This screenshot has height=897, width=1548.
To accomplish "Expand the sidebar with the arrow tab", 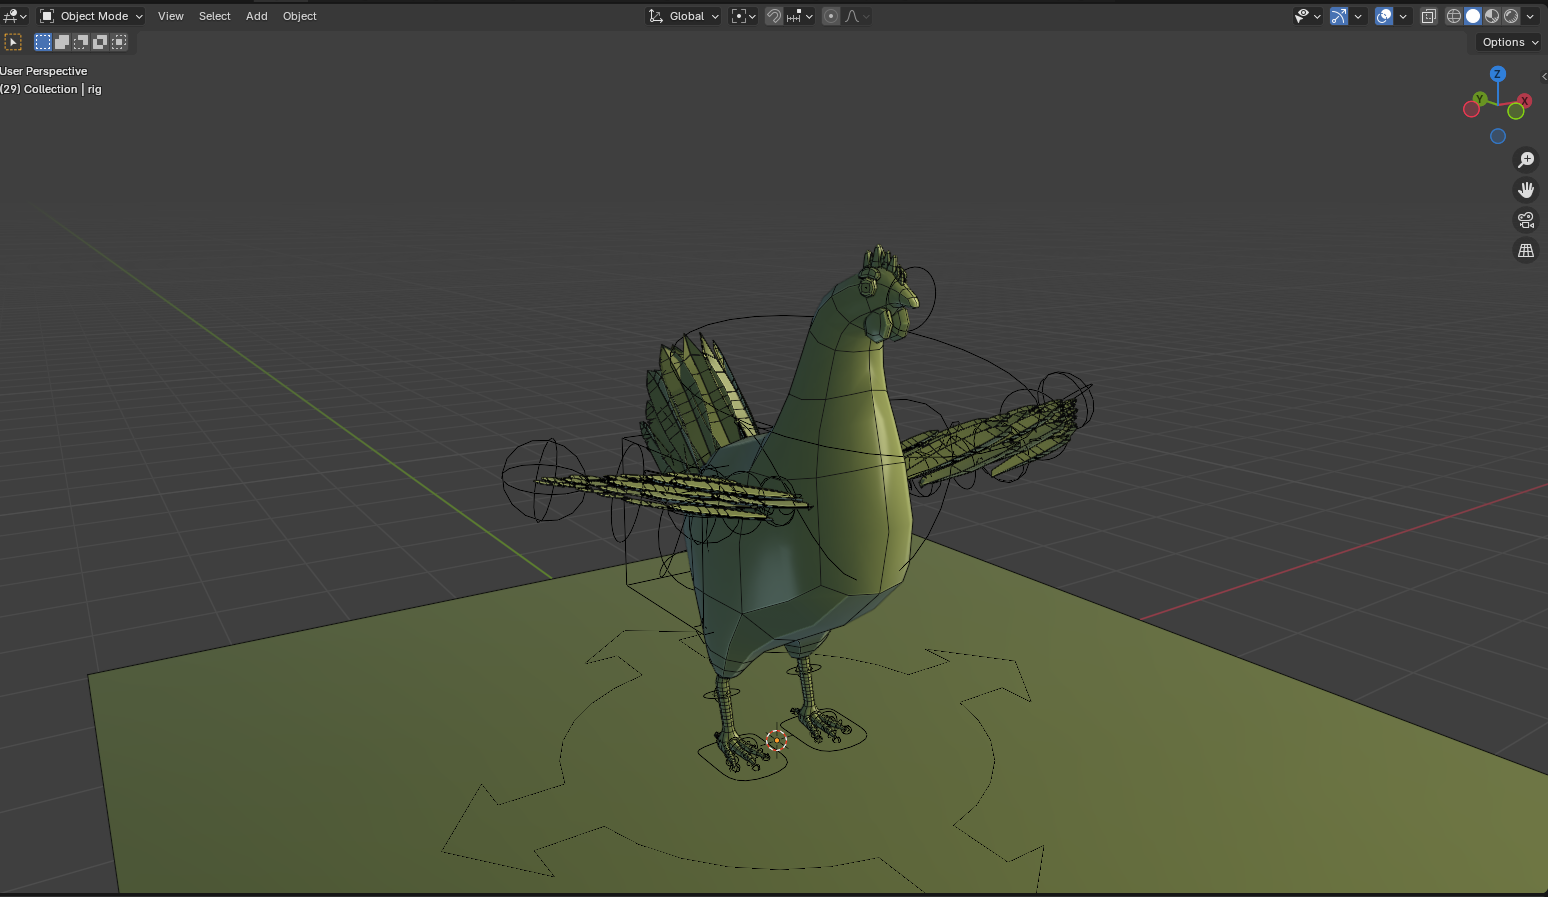I will tap(1543, 77).
